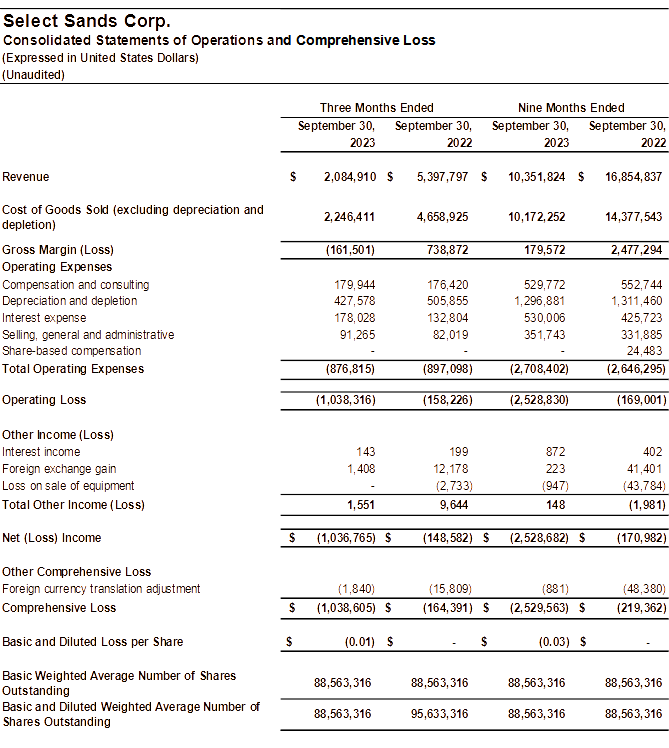Click revenue value 10,351,824

536,177
